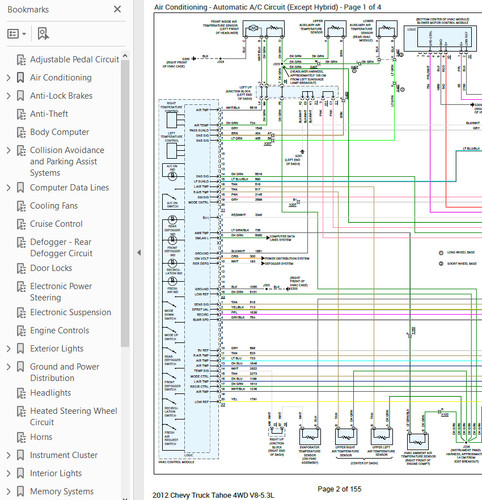Open the bookmarks options list menu
This screenshot has height=500, width=482.
[16, 34]
